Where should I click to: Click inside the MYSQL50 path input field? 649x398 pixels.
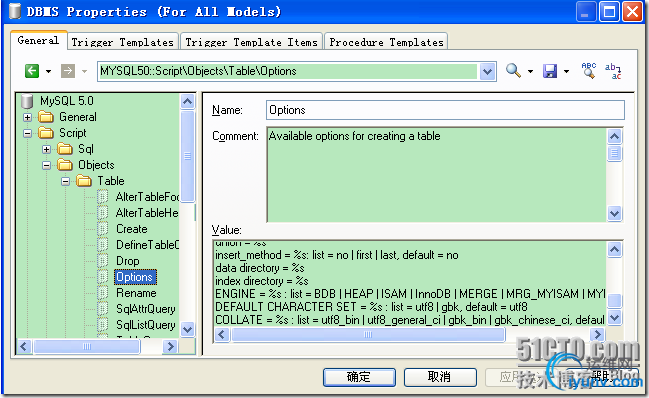click(288, 71)
